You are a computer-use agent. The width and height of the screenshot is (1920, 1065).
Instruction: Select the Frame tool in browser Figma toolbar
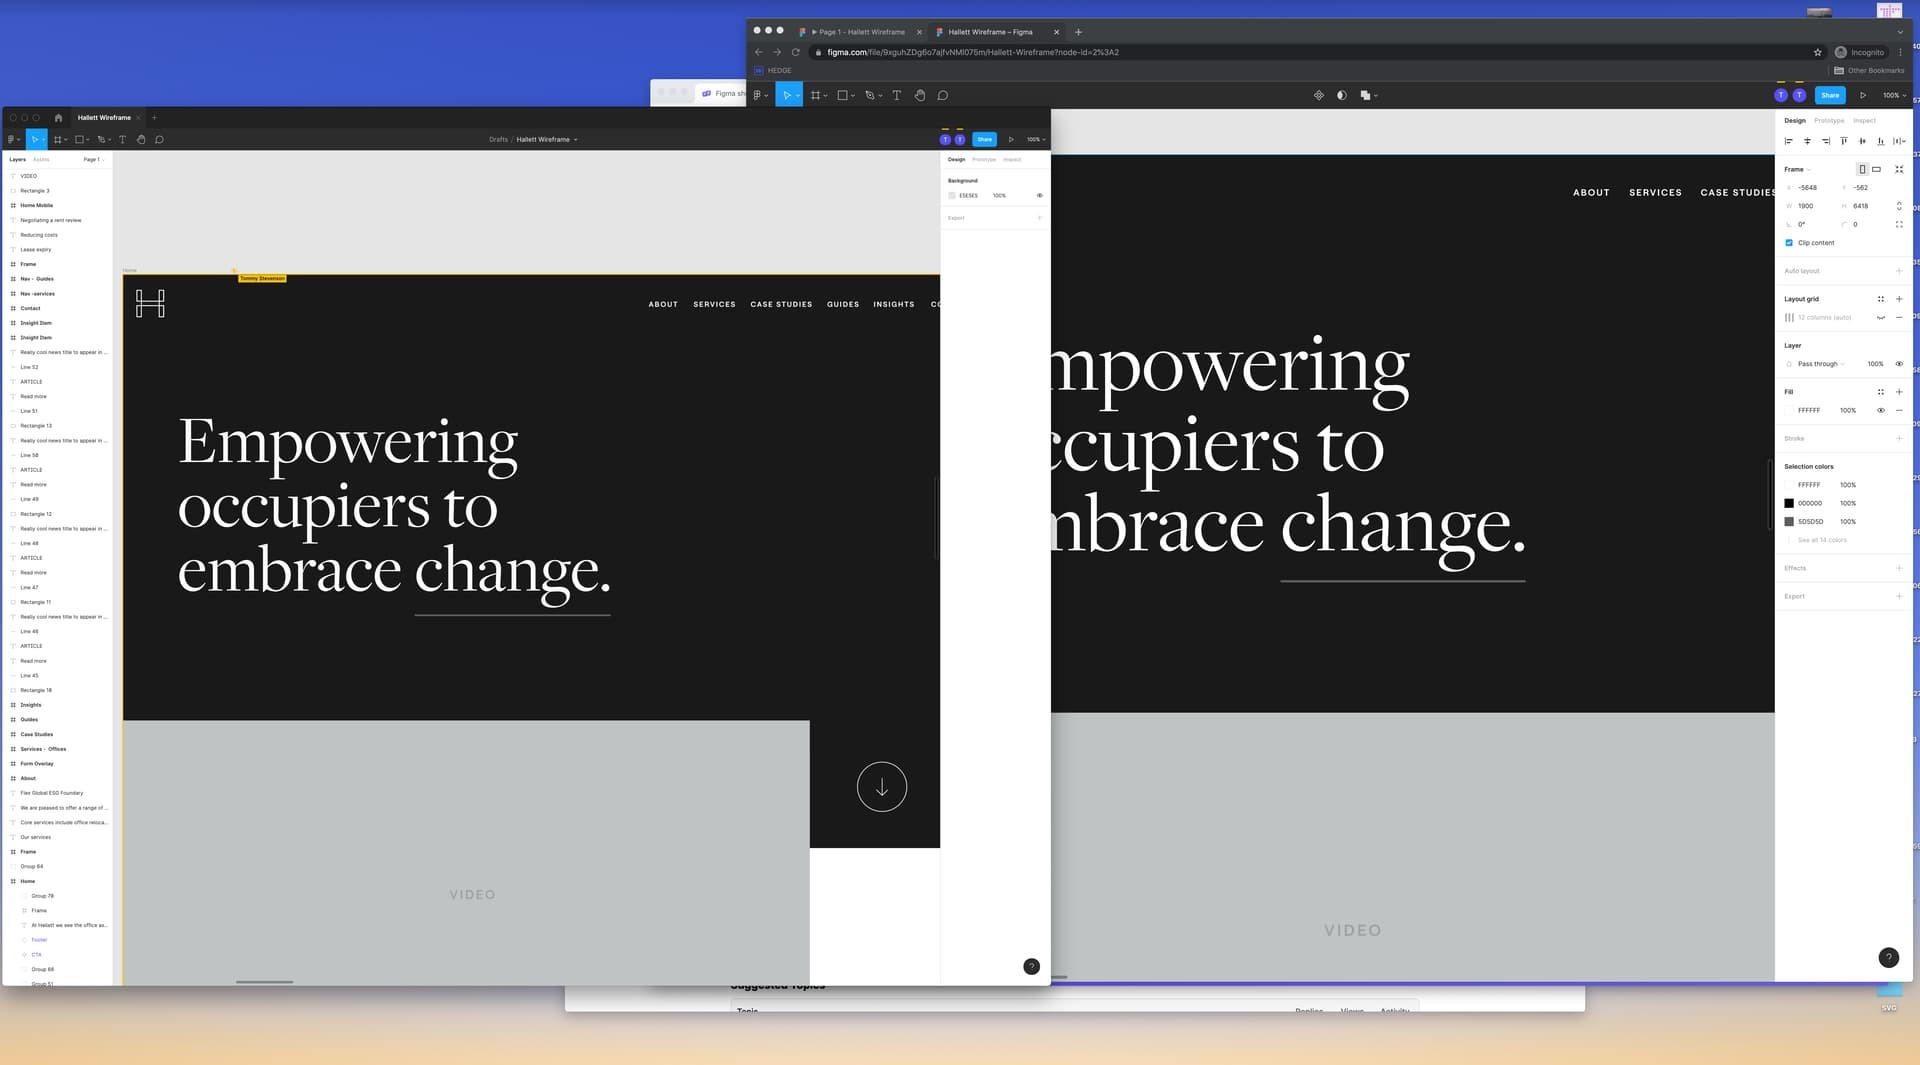[x=816, y=96]
